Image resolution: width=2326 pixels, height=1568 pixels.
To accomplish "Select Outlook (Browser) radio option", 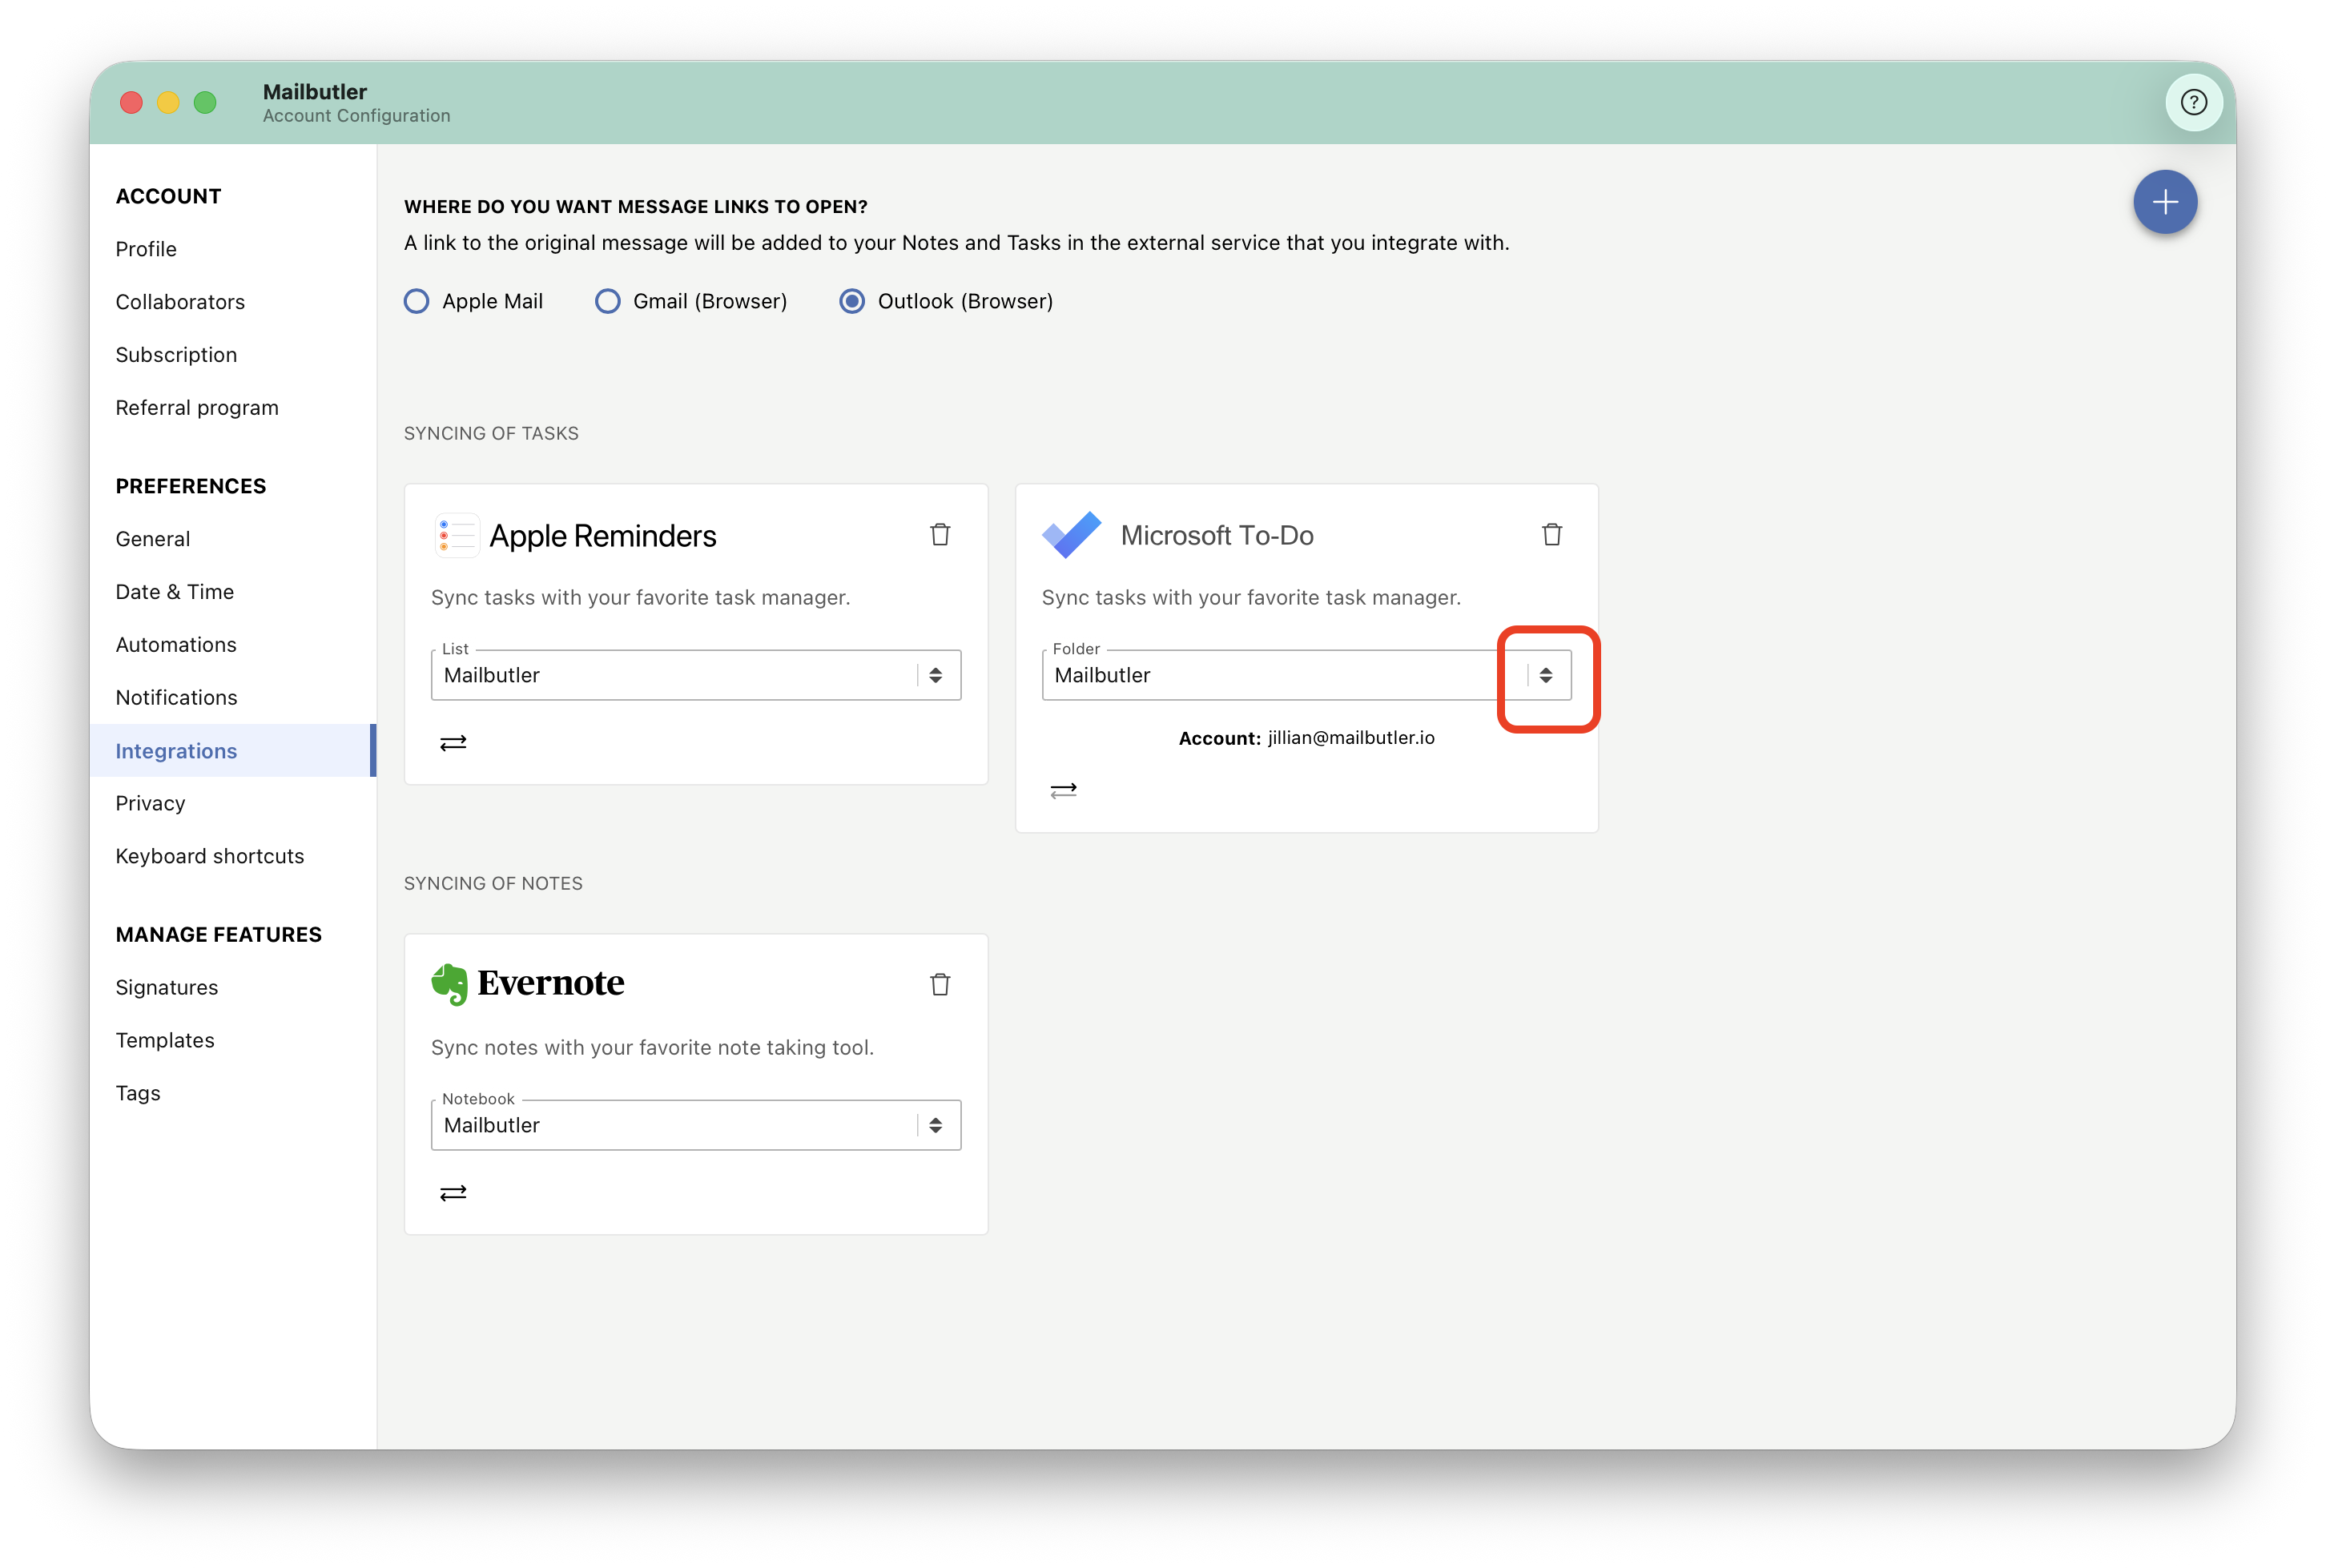I will (x=851, y=301).
